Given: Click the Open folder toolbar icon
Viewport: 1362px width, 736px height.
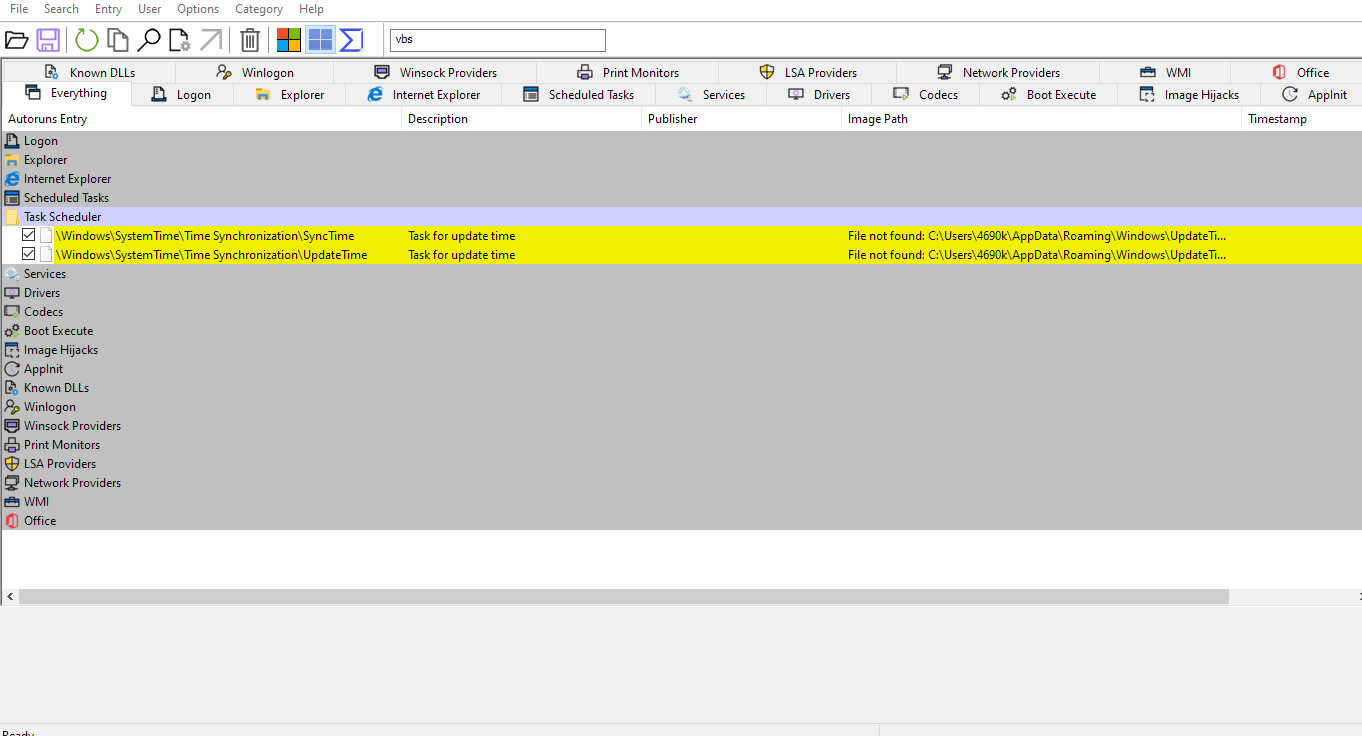Looking at the screenshot, I should pos(16,40).
